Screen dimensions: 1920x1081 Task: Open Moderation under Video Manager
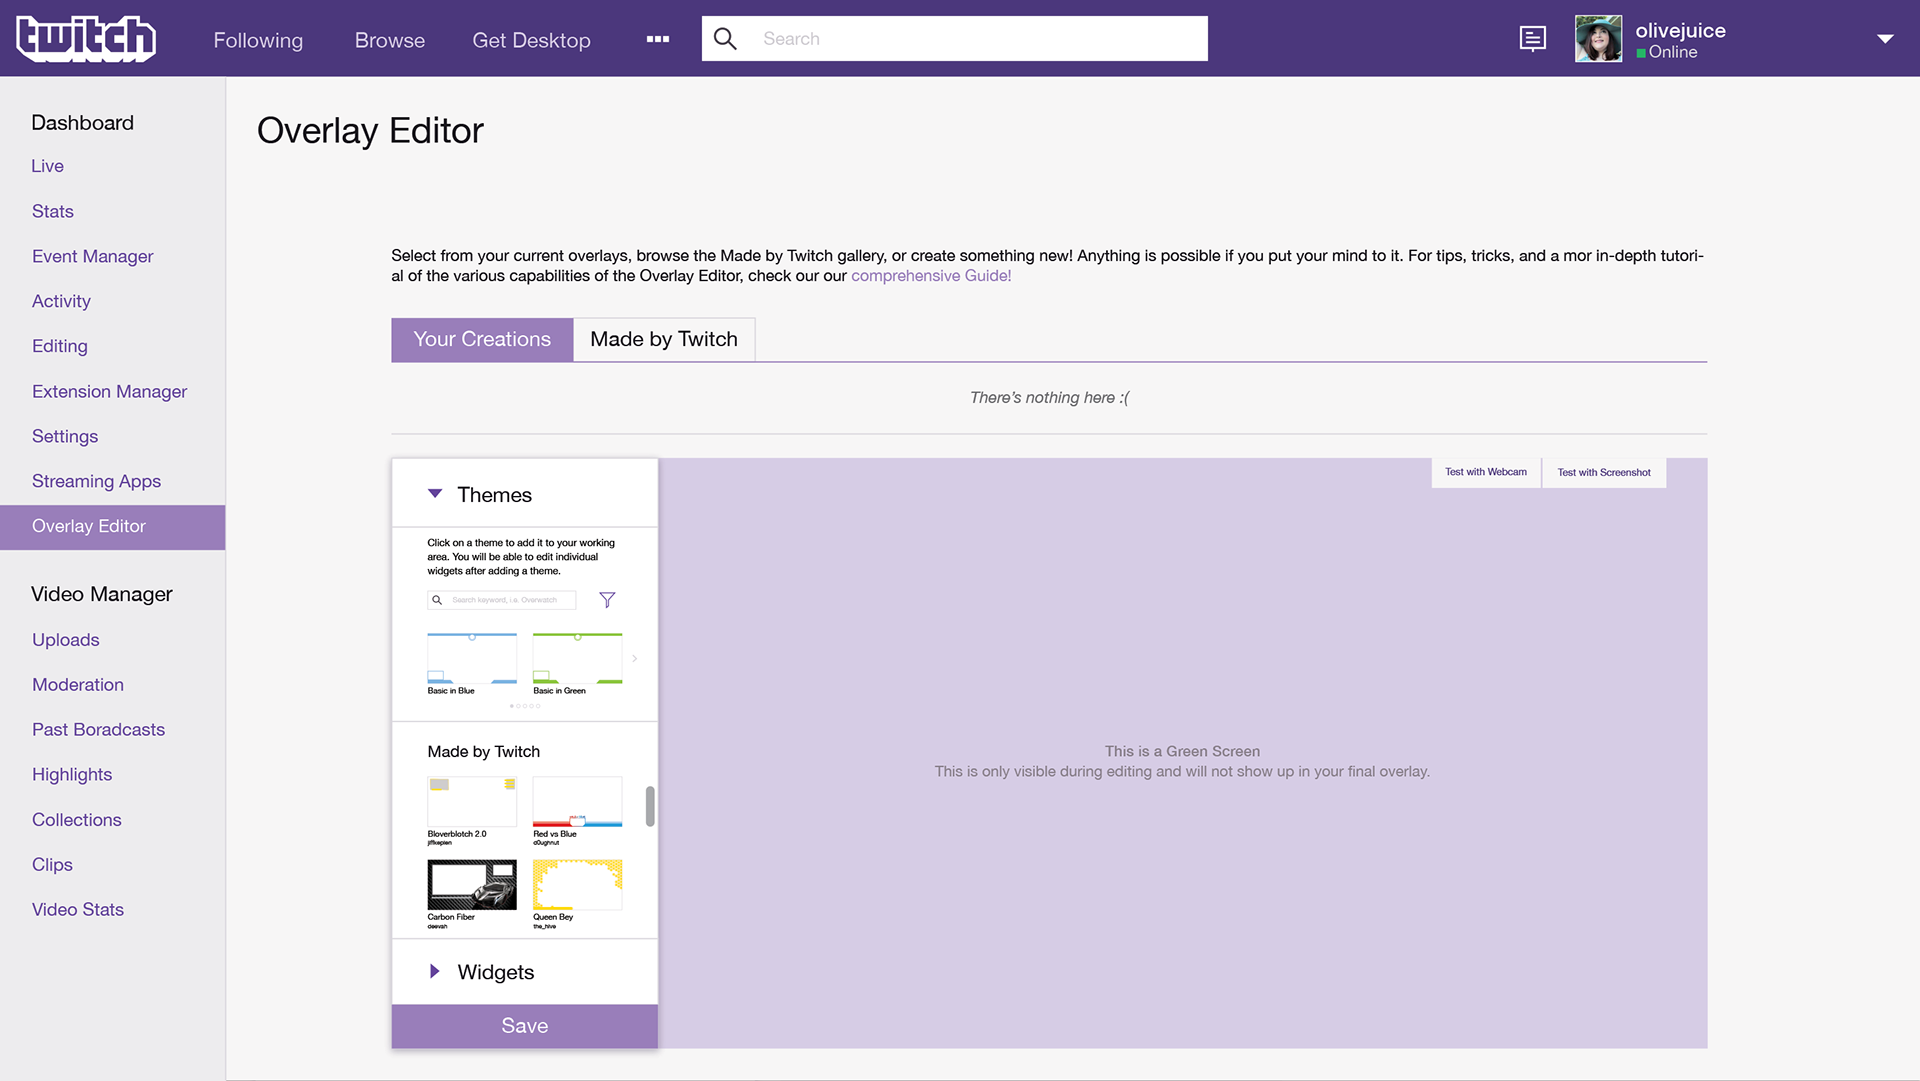pyautogui.click(x=78, y=685)
